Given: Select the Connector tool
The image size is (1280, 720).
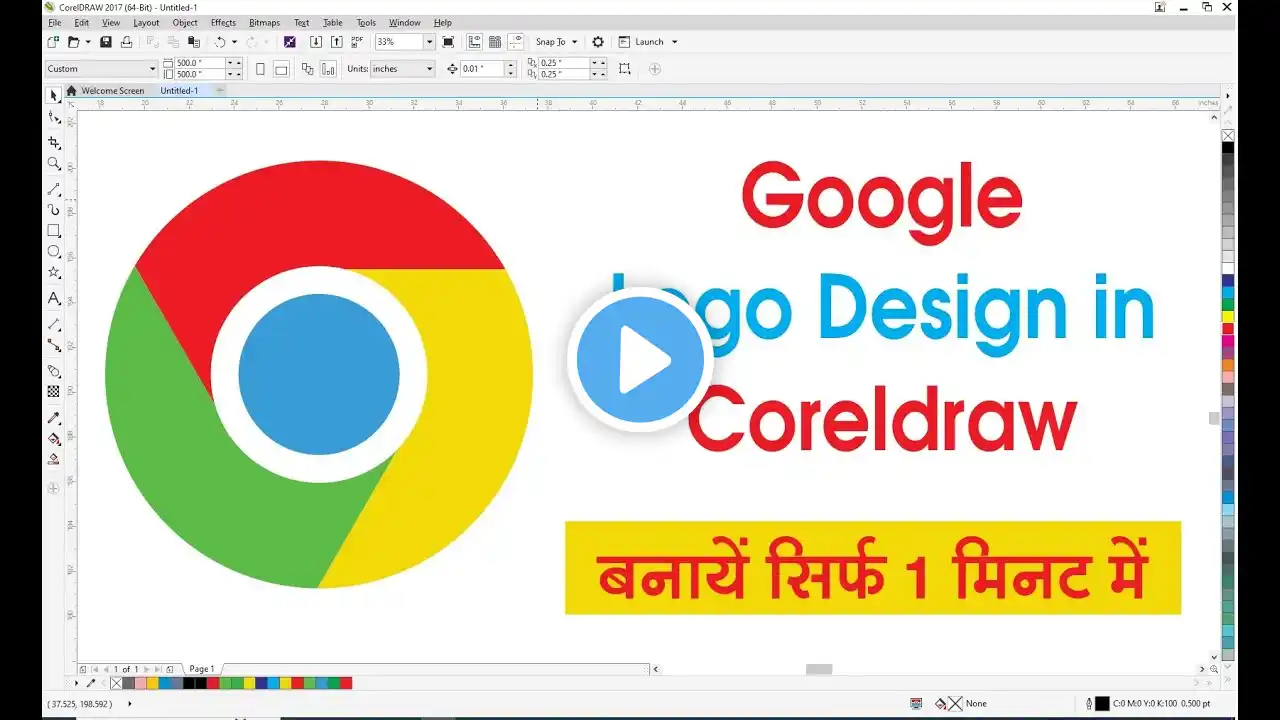Looking at the screenshot, I should [54, 345].
